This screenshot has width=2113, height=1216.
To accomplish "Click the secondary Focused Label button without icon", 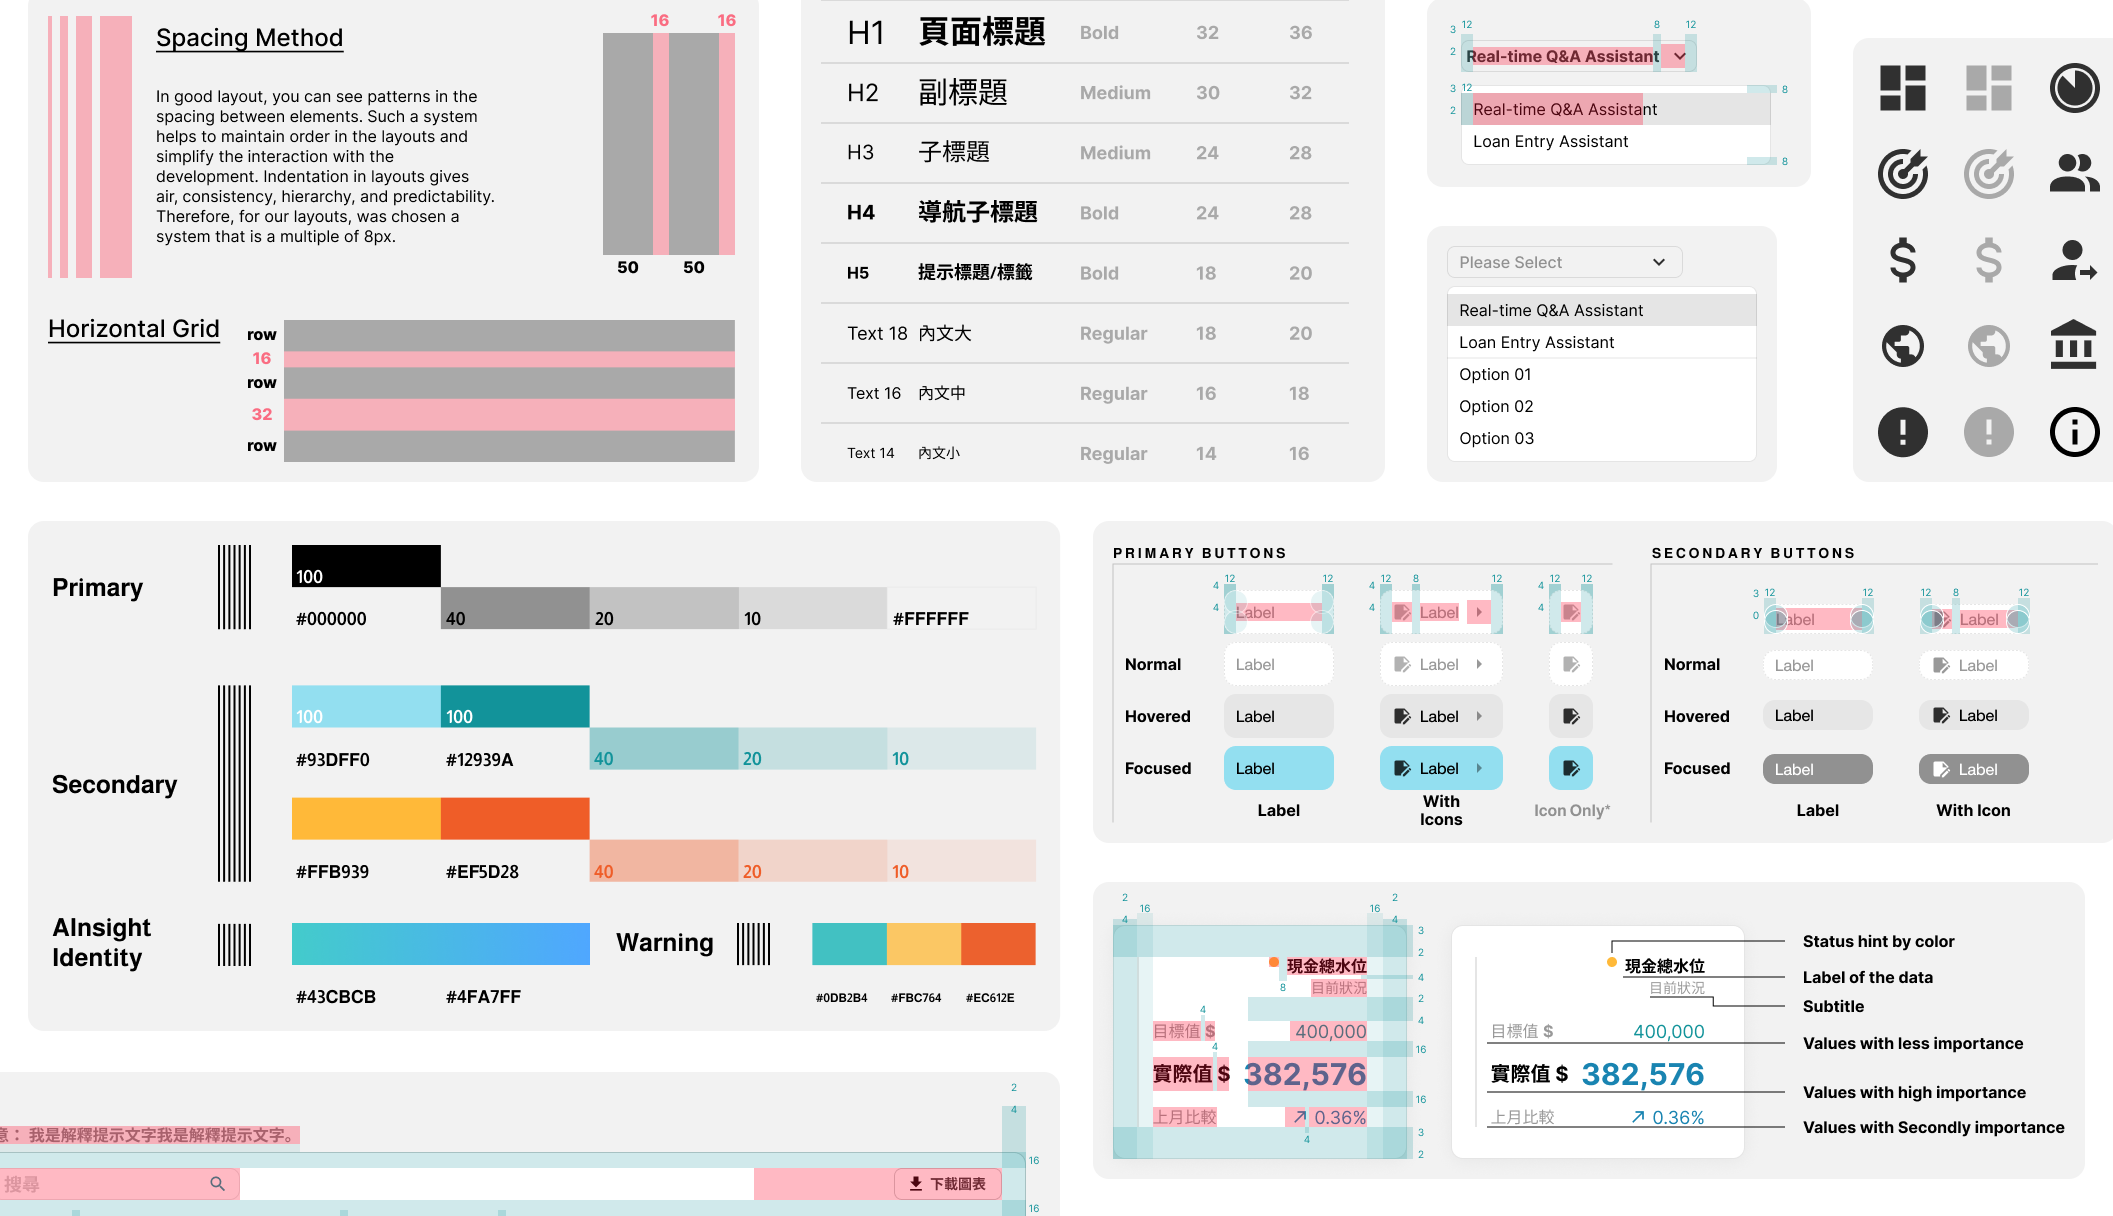I will coord(1817,769).
